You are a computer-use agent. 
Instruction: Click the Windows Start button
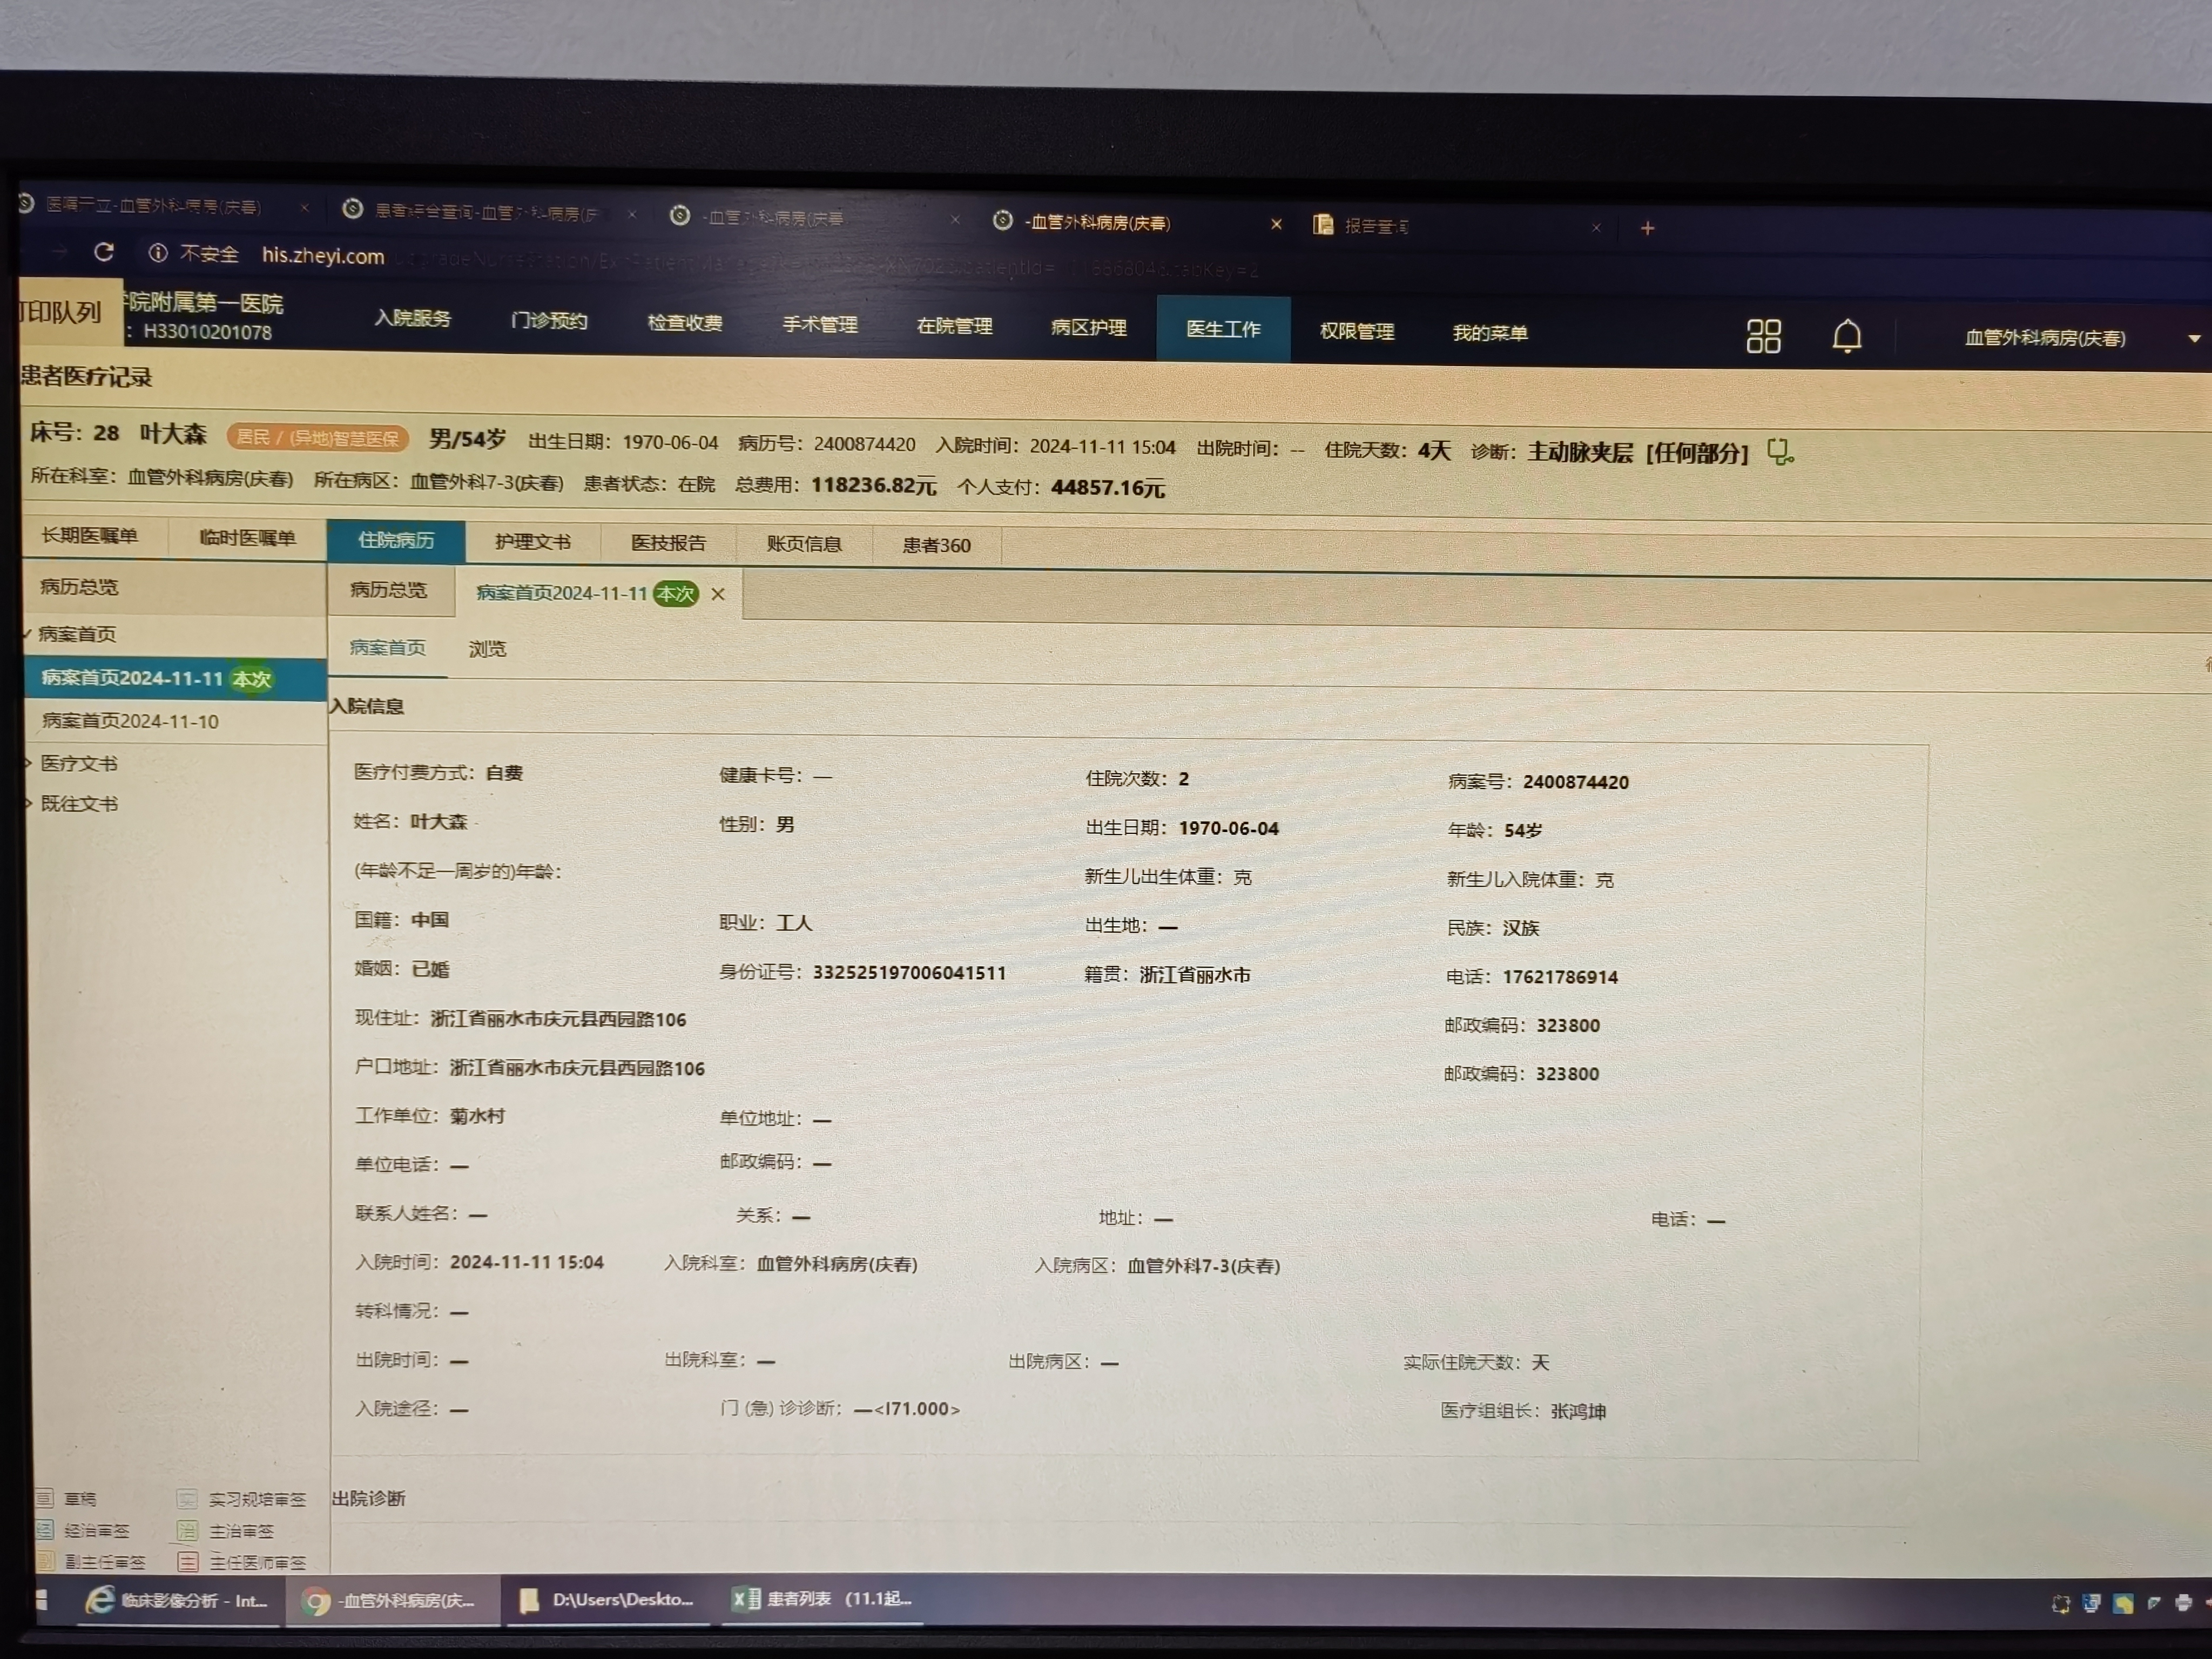[42, 1600]
